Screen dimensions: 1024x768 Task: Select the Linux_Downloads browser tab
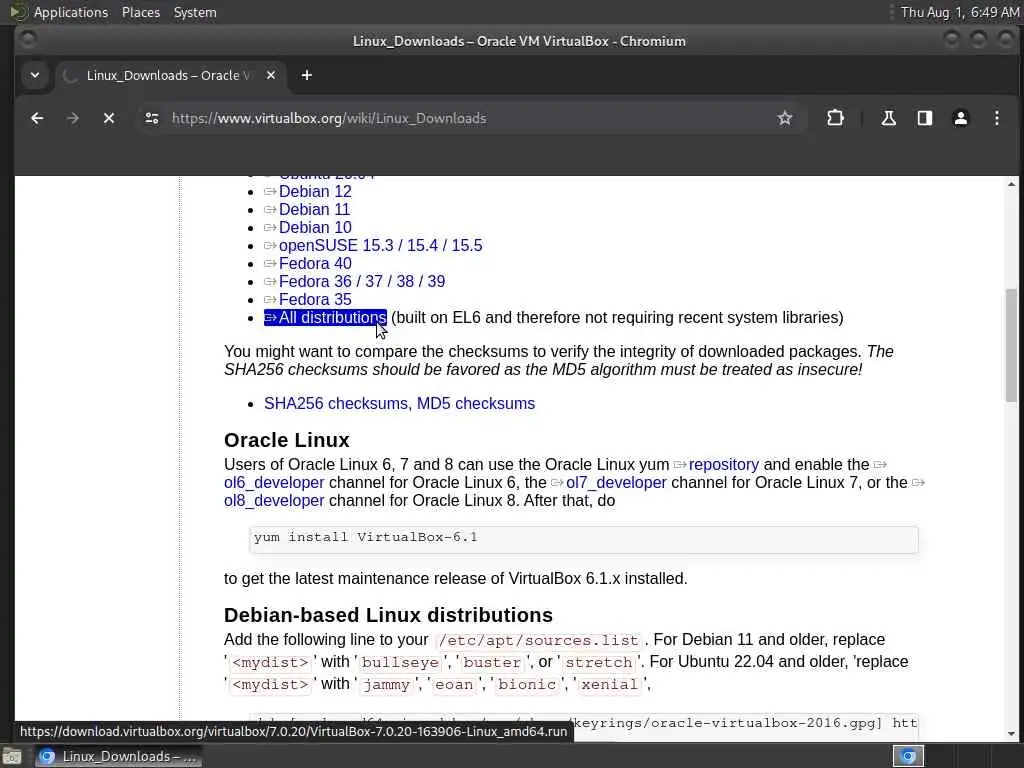coord(170,76)
